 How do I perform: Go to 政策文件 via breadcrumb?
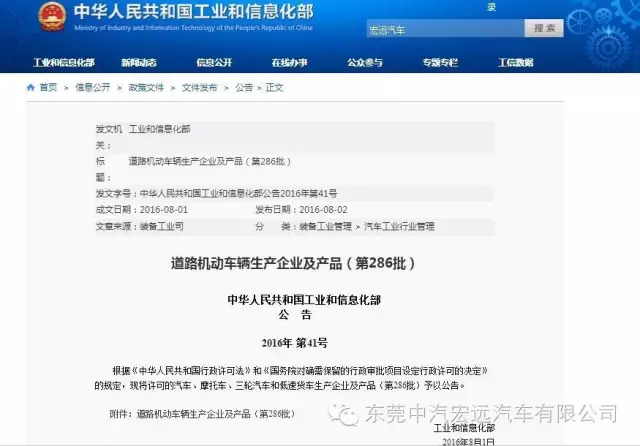click(146, 87)
